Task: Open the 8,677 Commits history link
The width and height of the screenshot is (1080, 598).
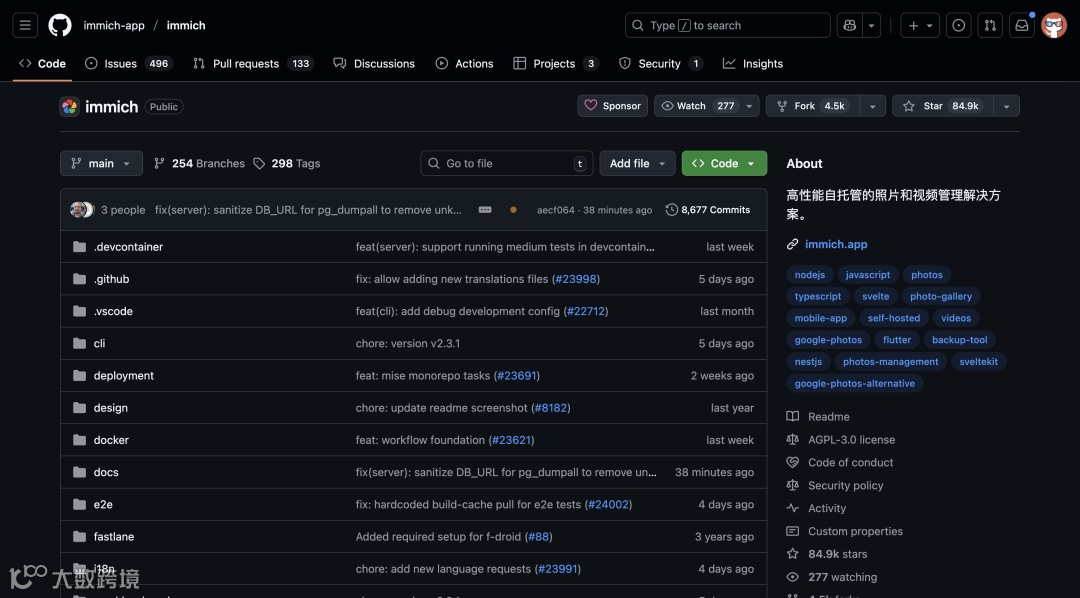Action: point(708,210)
